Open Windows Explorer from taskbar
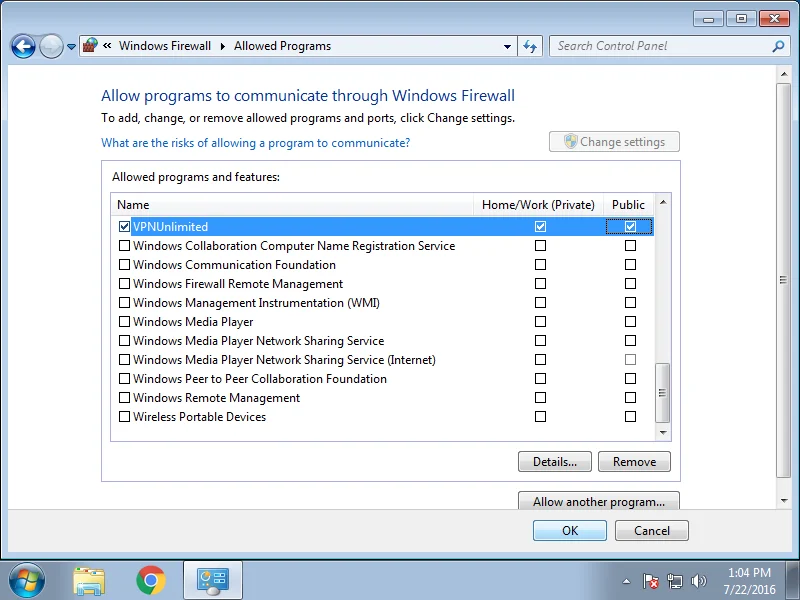Image resolution: width=800 pixels, height=600 pixels. [x=89, y=580]
